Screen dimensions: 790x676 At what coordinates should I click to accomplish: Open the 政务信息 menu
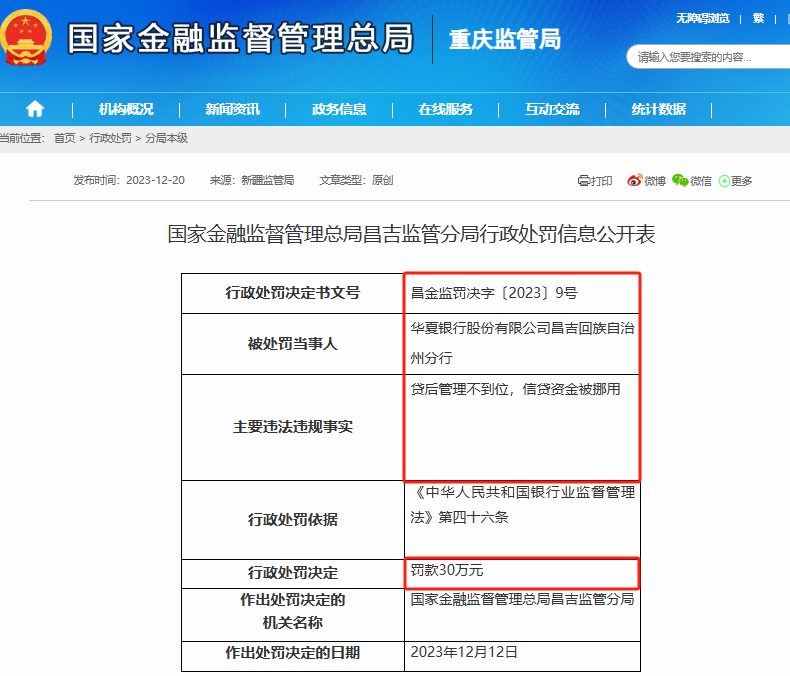pyautogui.click(x=339, y=109)
